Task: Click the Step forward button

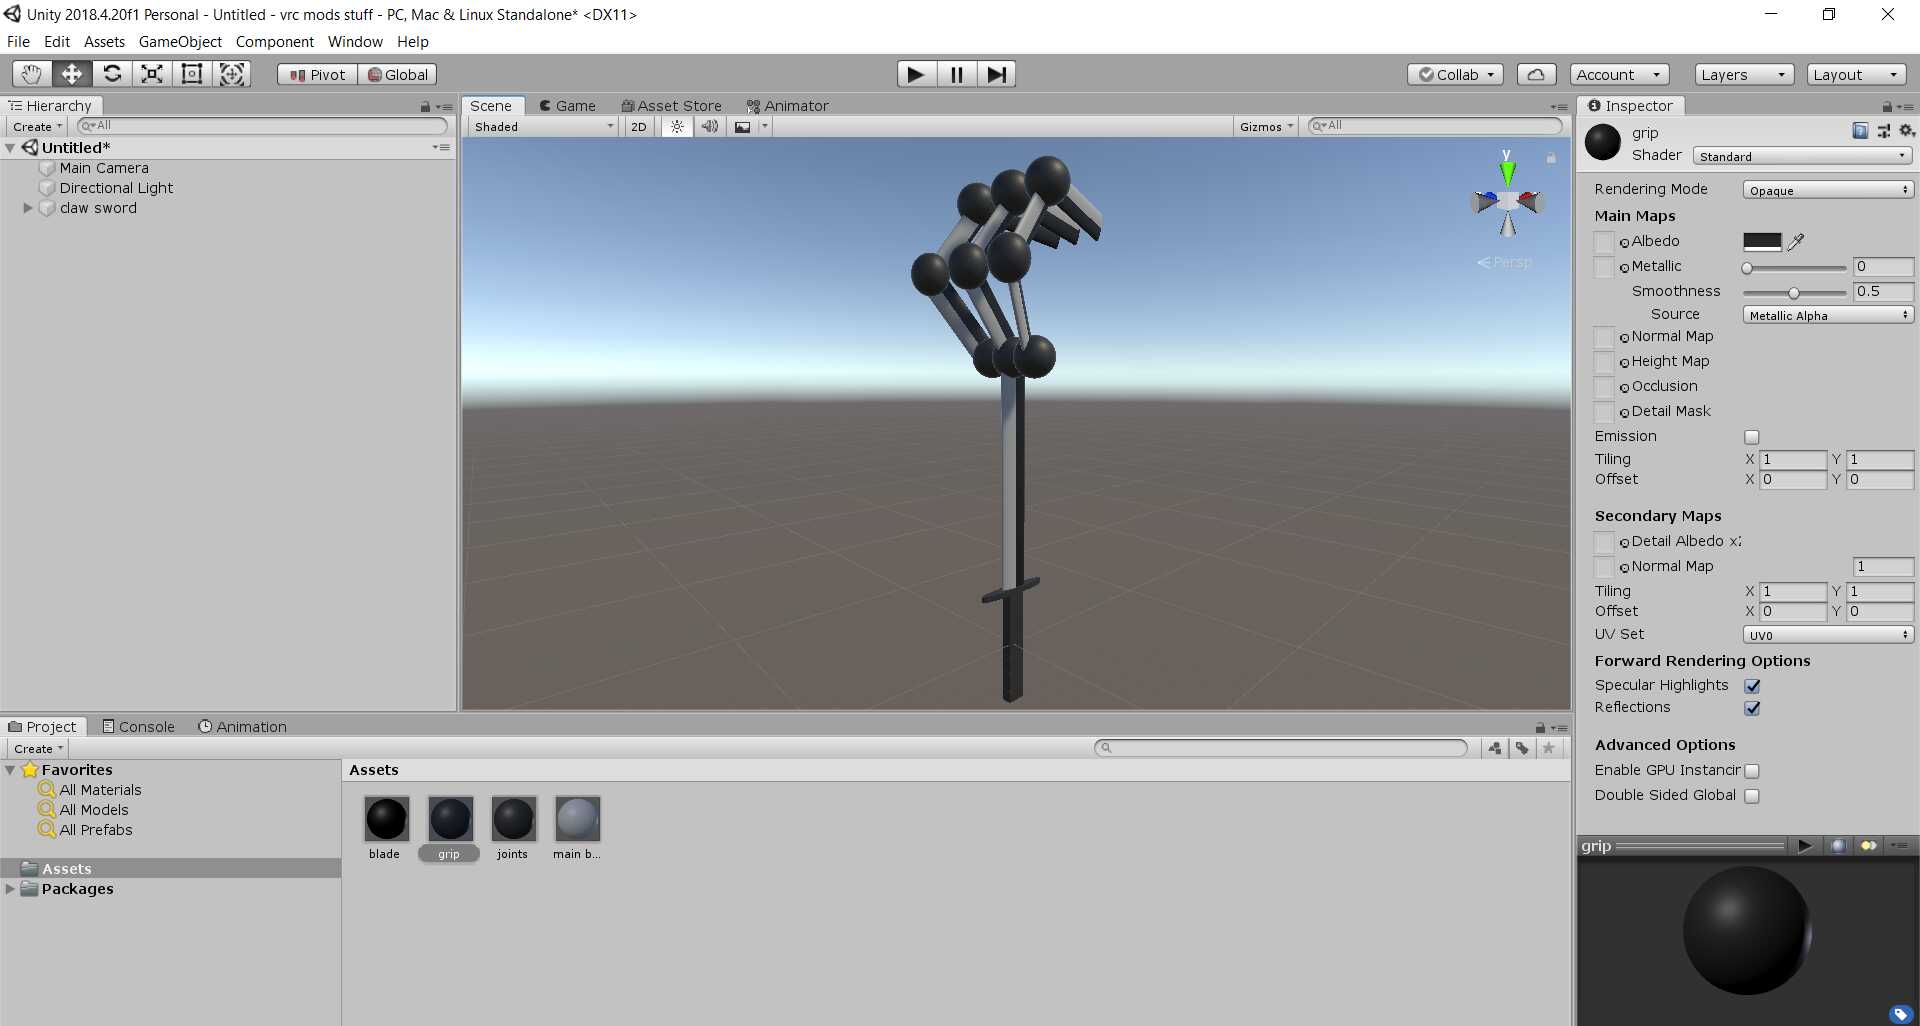Action: [996, 74]
